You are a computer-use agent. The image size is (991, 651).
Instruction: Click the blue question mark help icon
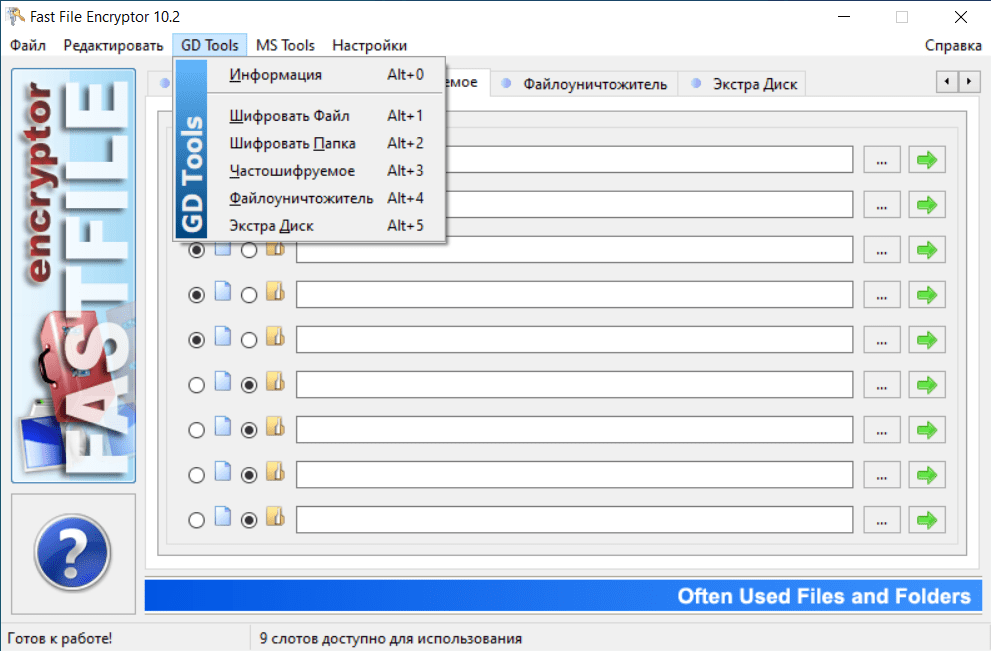[73, 552]
